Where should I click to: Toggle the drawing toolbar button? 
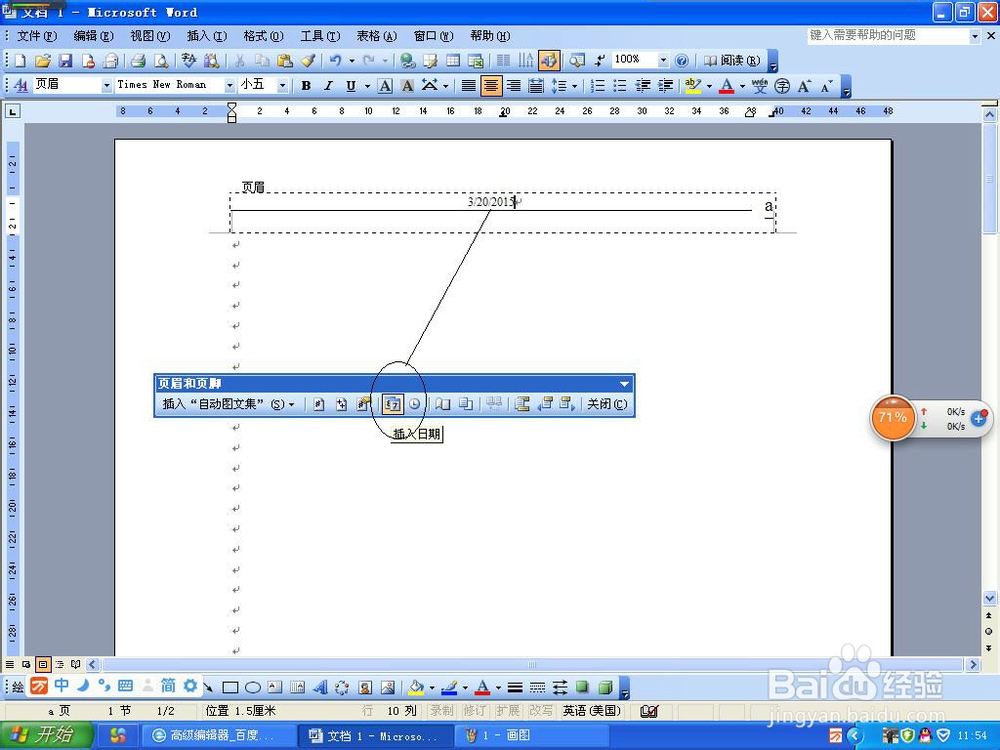(x=548, y=61)
